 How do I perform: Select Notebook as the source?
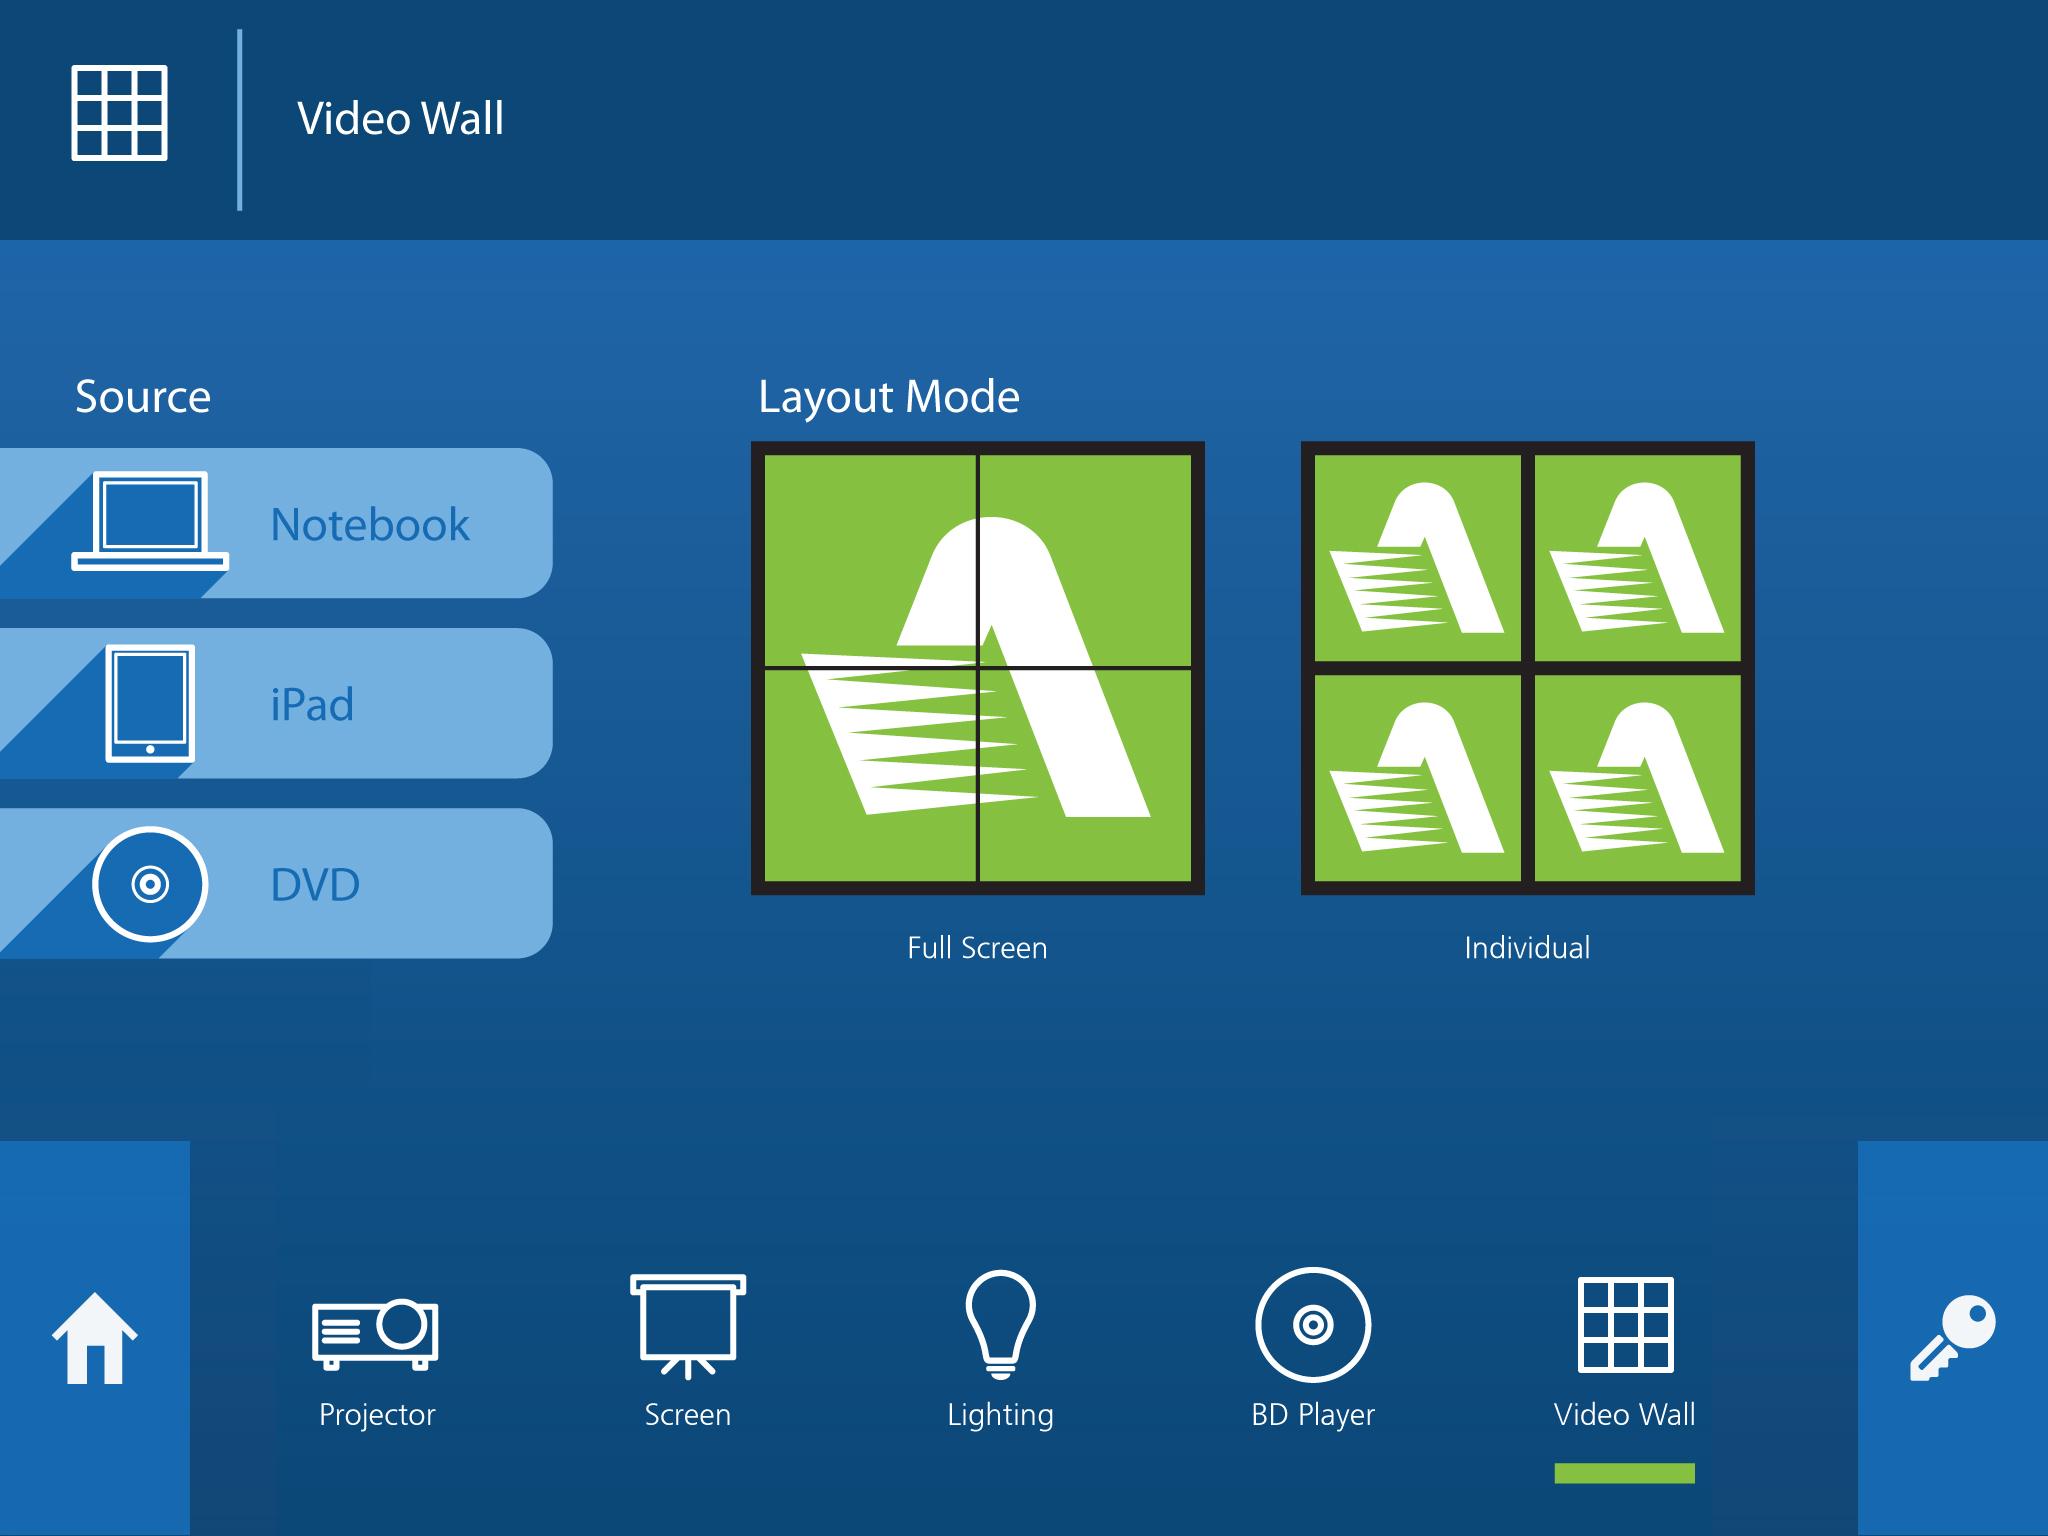[x=370, y=524]
